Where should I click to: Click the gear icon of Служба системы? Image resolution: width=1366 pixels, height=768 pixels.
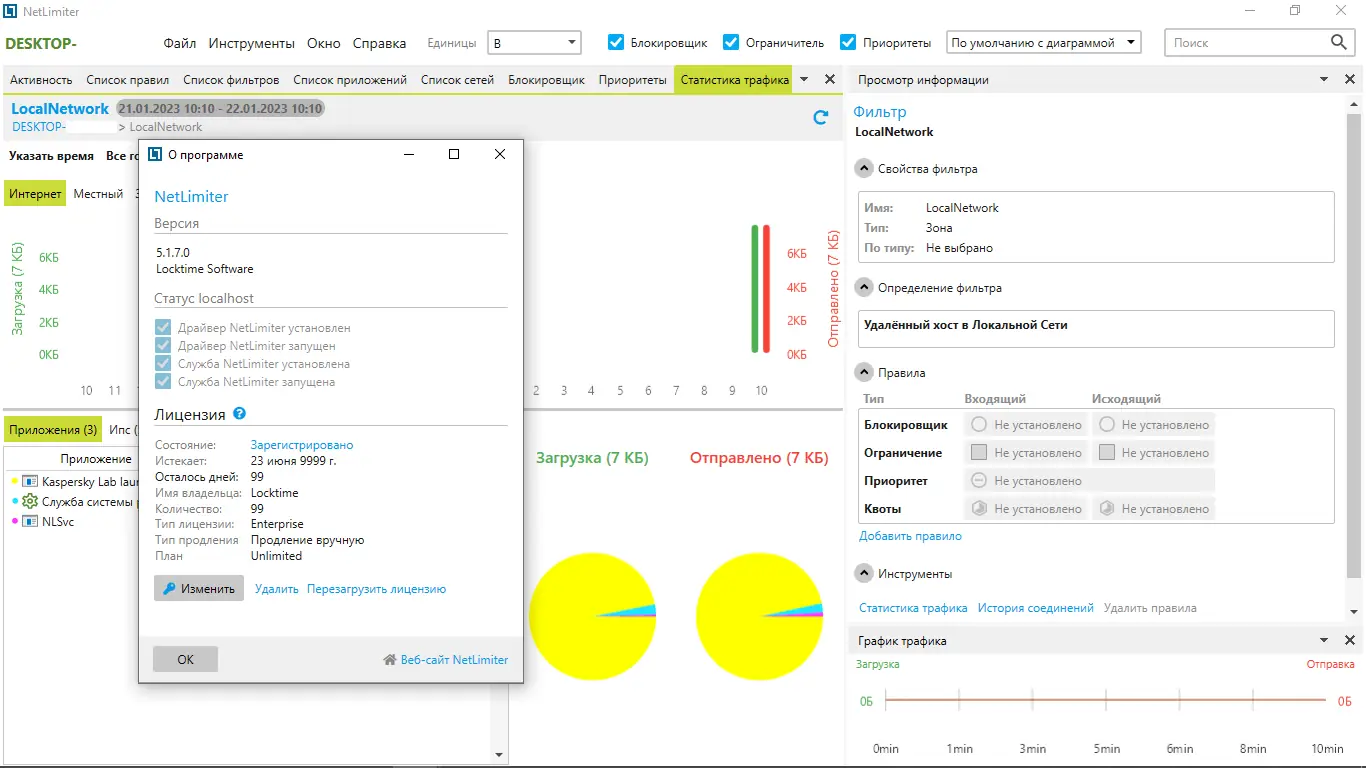click(30, 502)
